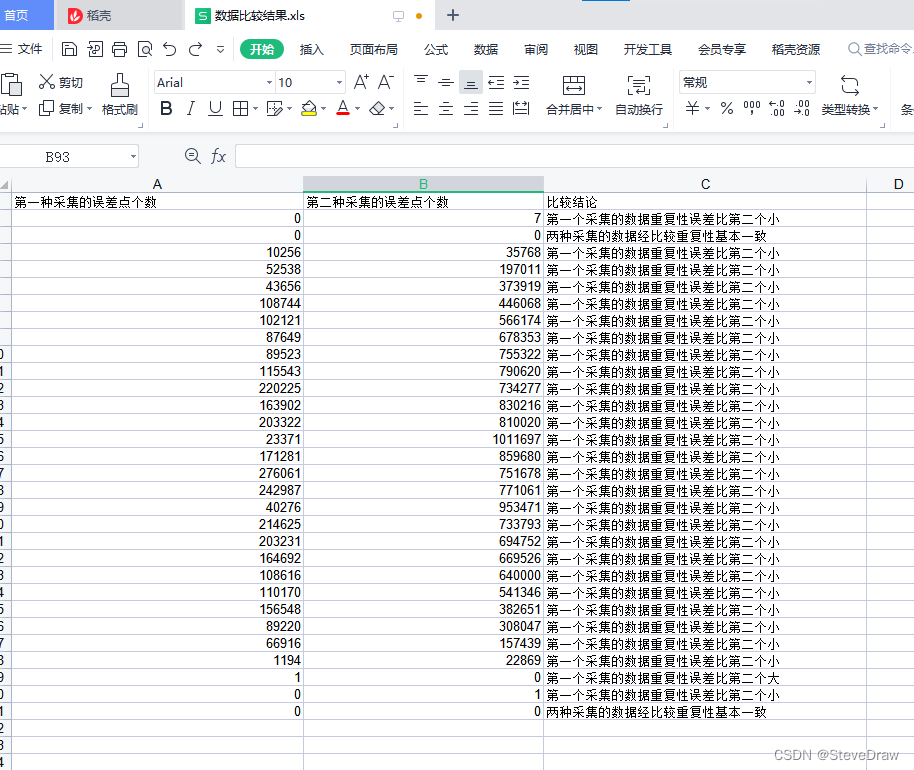This screenshot has height=770, width=914.
Task: Expand quick access toolbar customize arrow
Action: click(x=220, y=50)
